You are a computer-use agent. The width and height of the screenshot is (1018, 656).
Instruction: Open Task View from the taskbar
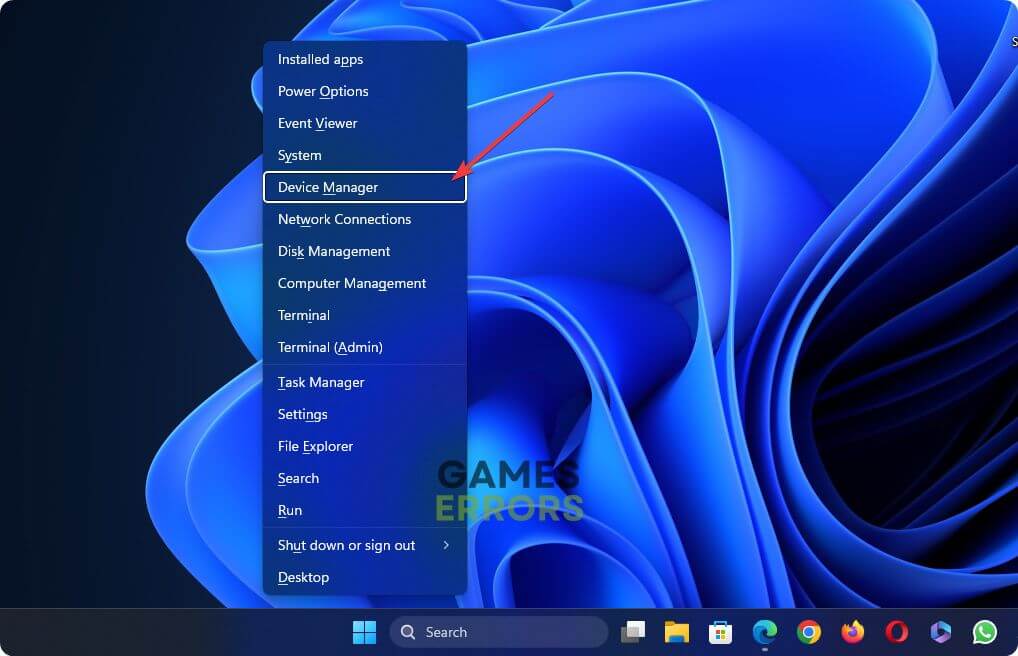tap(632, 632)
